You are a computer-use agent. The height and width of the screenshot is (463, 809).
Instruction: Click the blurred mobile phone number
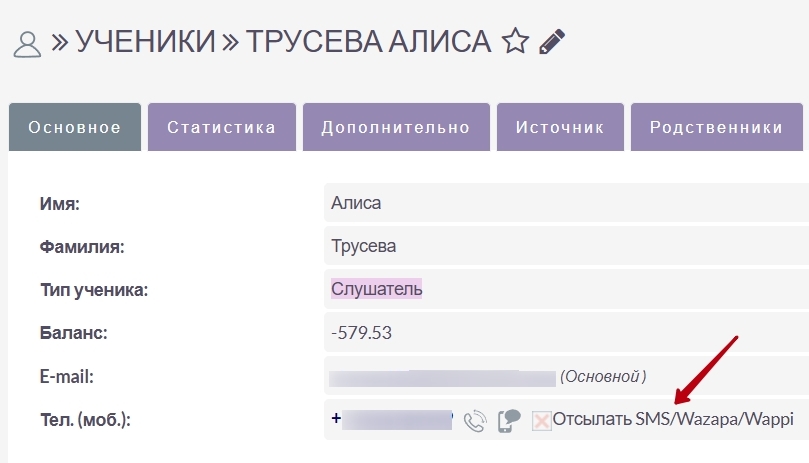click(396, 419)
